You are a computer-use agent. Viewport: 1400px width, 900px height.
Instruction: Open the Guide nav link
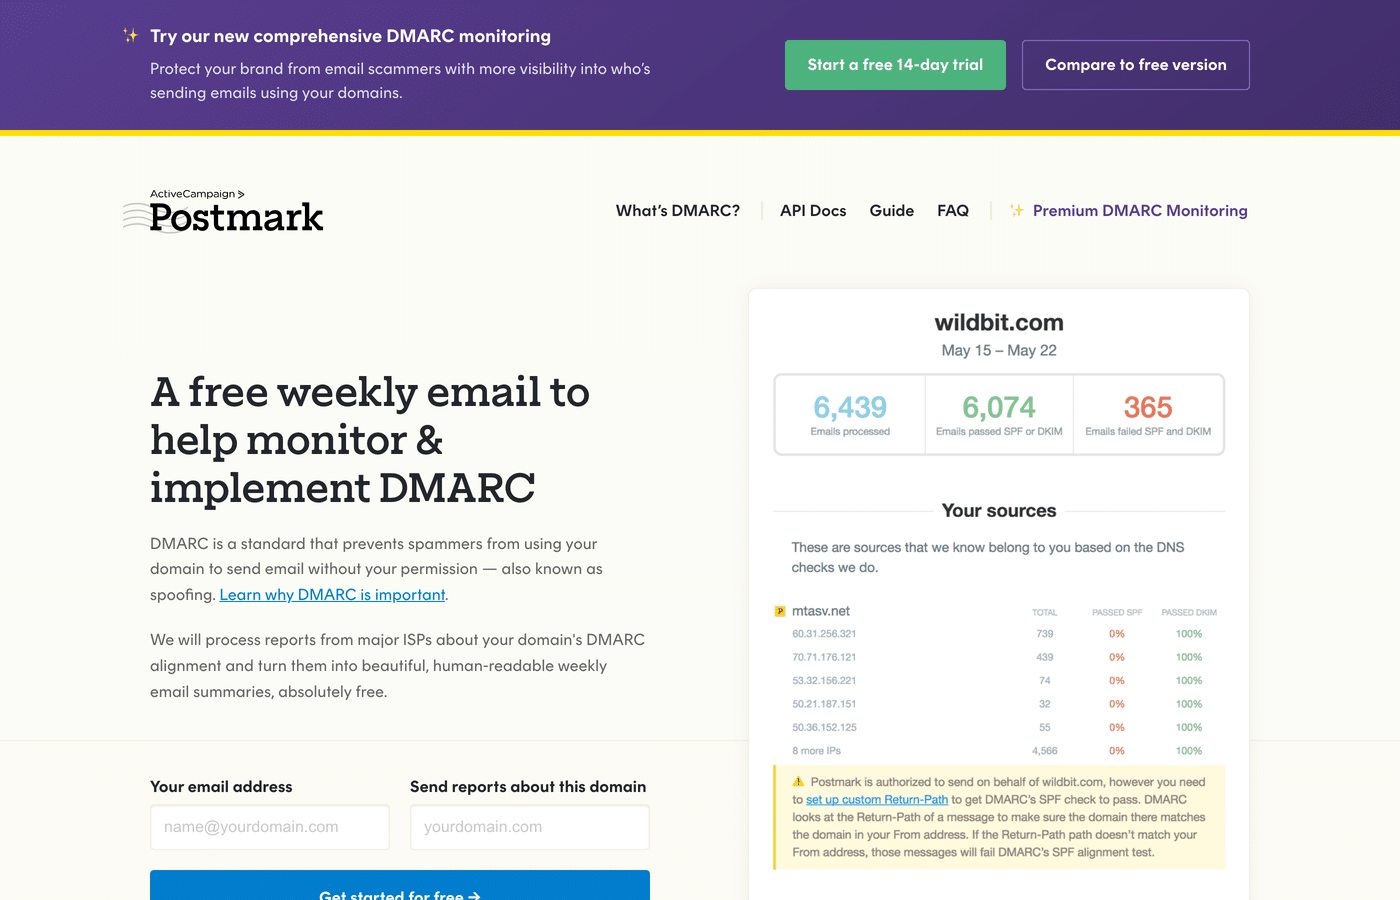(892, 211)
